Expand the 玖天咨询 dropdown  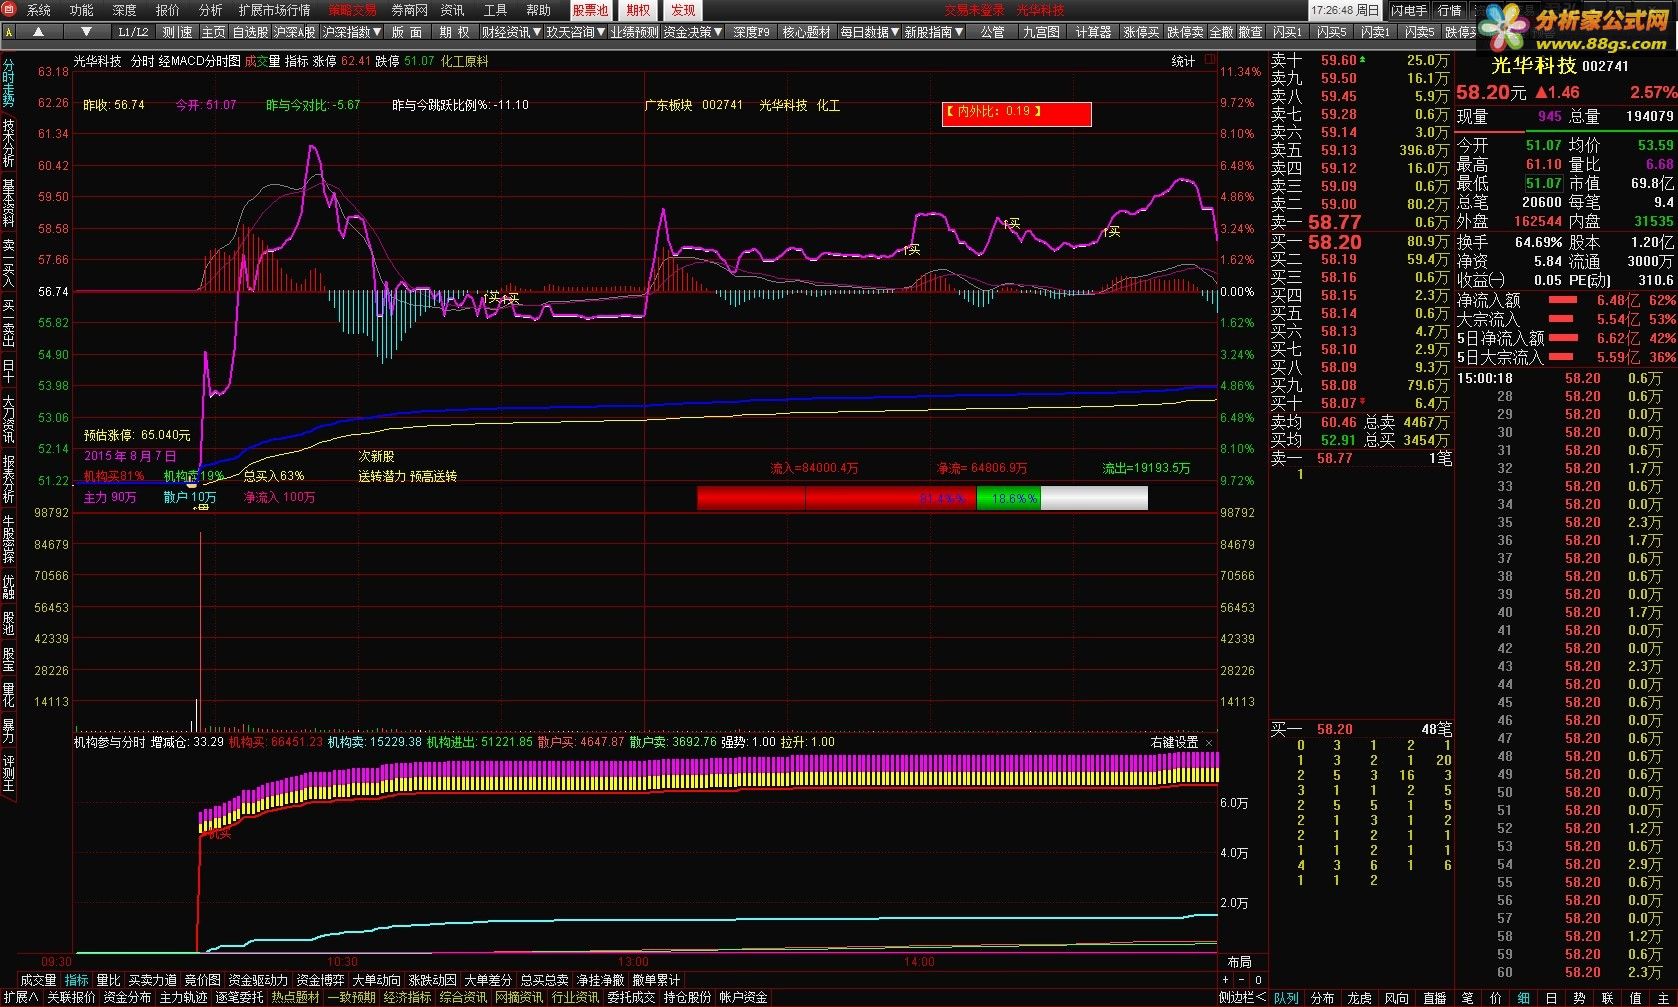576,32
